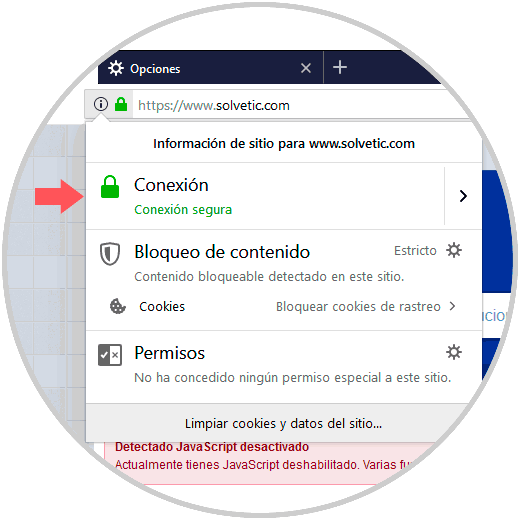Open Permisos settings gear
This screenshot has width=520, height=520.
pos(454,352)
